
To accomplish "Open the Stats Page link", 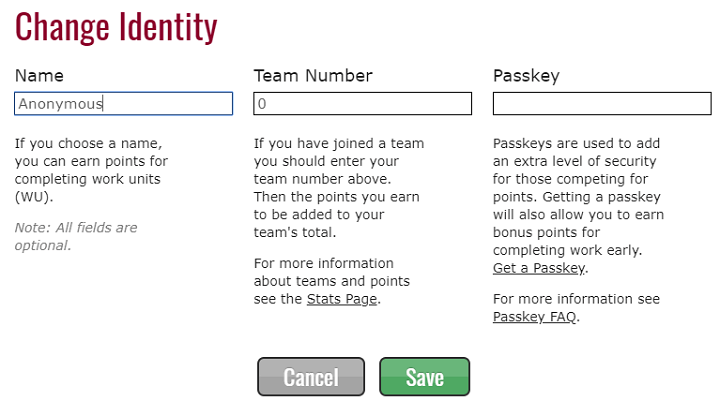I will 343,298.
